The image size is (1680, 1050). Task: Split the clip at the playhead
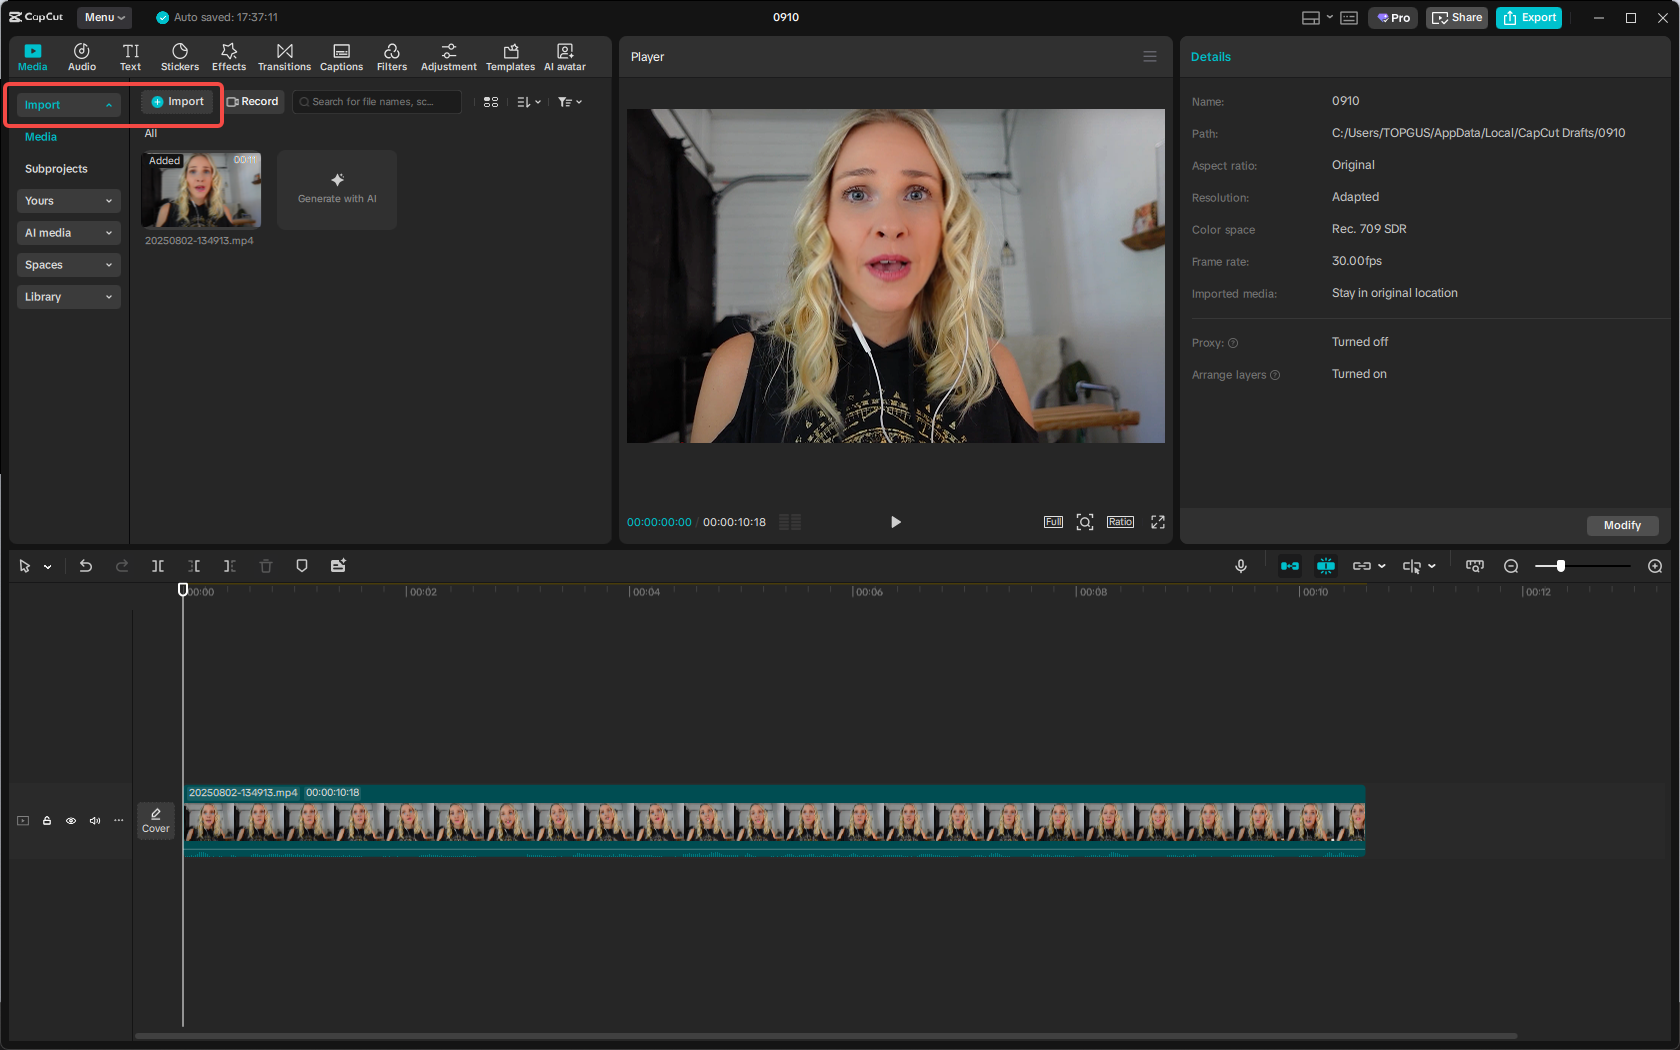tap(157, 566)
